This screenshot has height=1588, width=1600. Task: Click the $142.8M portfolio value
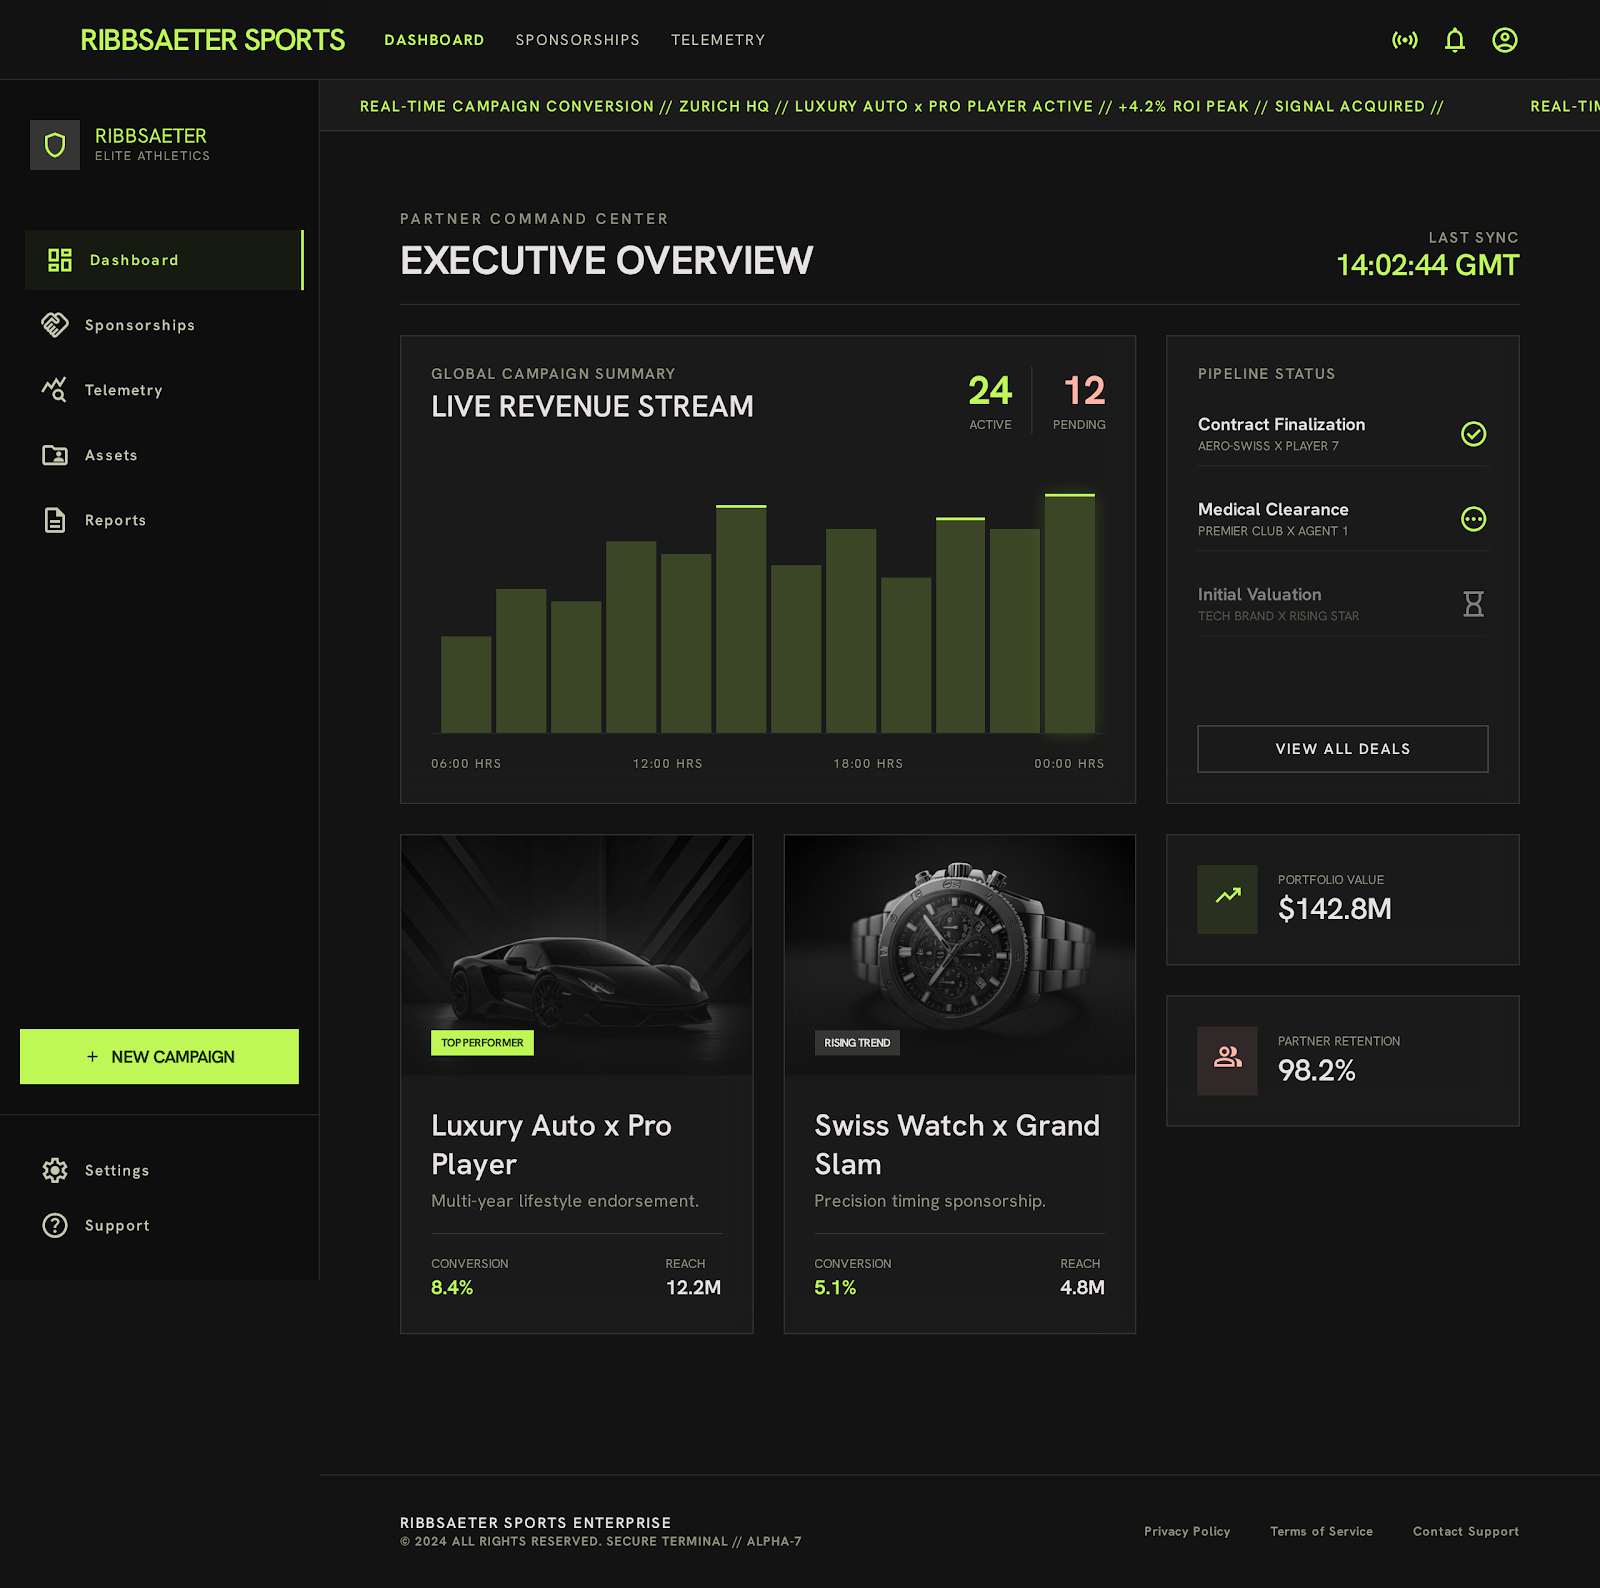click(1335, 909)
